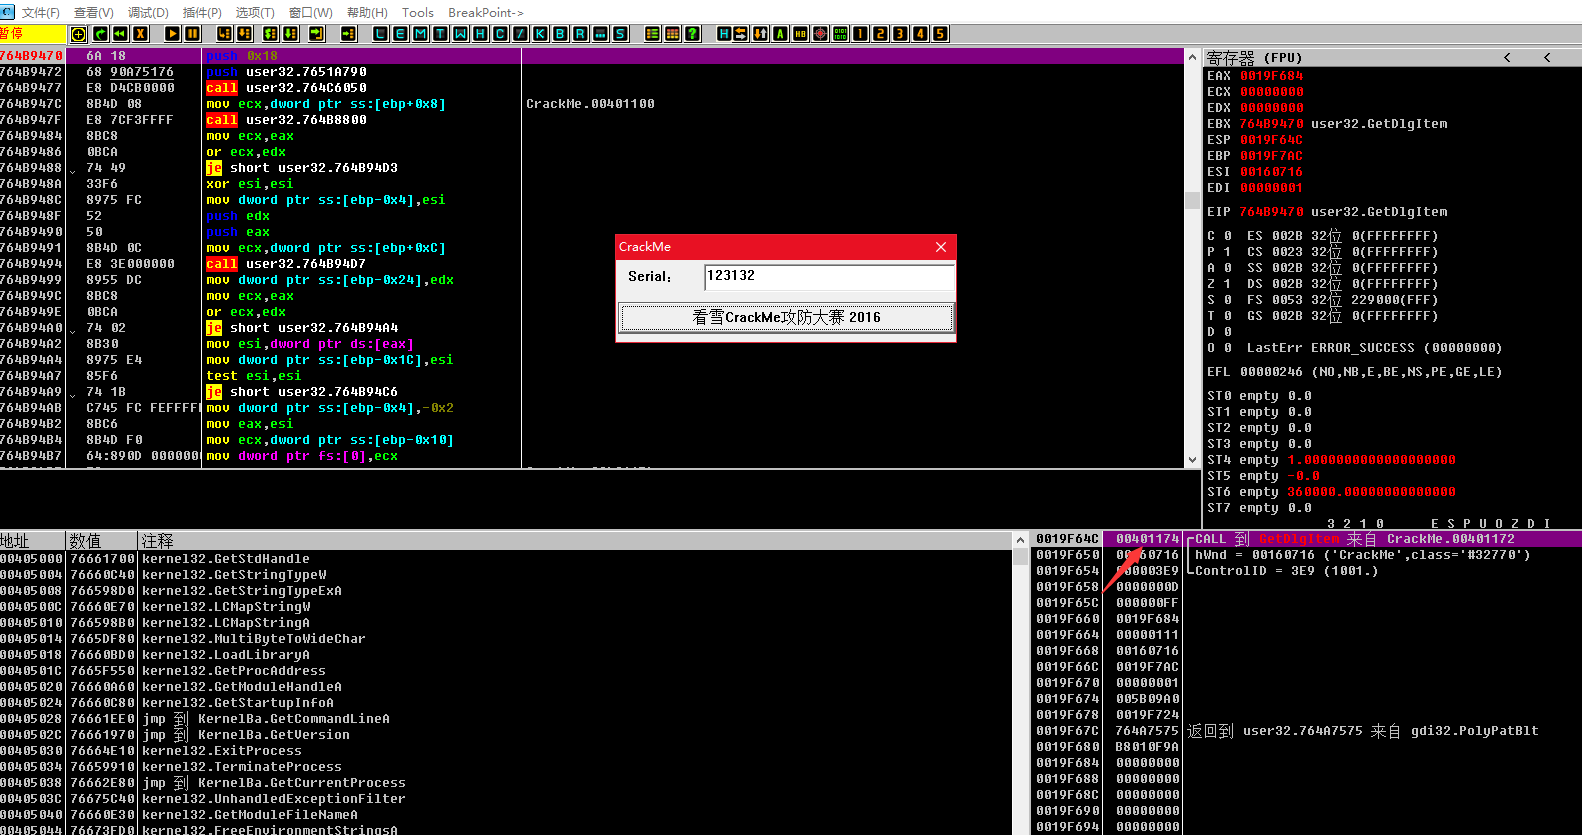The image size is (1582, 835).
Task: Open the 查看(V) menu
Action: [94, 12]
